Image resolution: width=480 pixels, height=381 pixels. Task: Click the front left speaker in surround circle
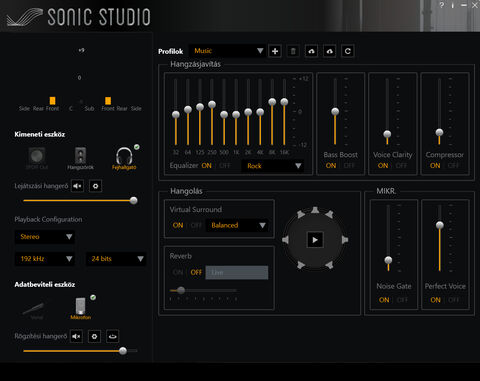point(301,214)
